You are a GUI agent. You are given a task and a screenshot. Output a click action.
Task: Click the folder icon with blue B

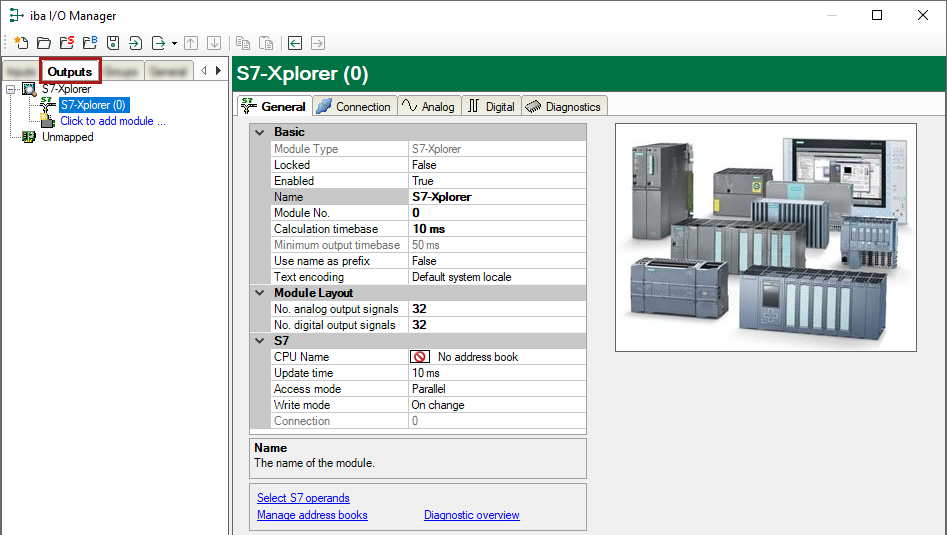tap(90, 43)
